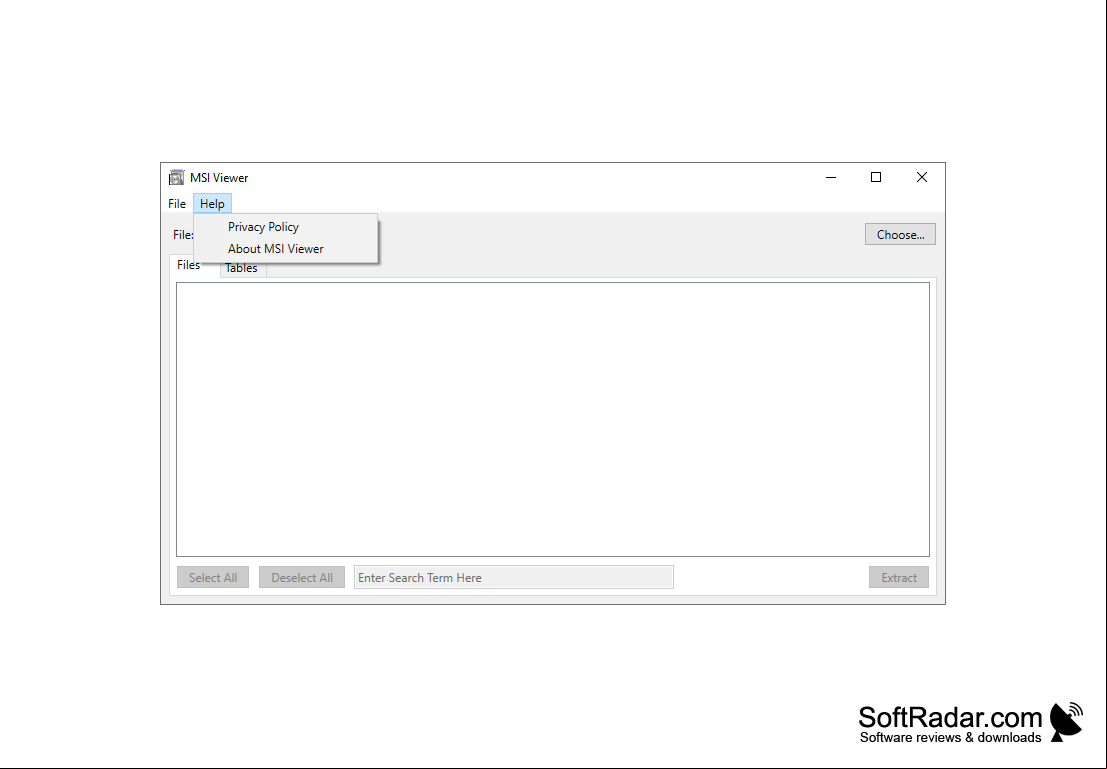Click the Select All button
The image size is (1107, 769).
pos(213,578)
